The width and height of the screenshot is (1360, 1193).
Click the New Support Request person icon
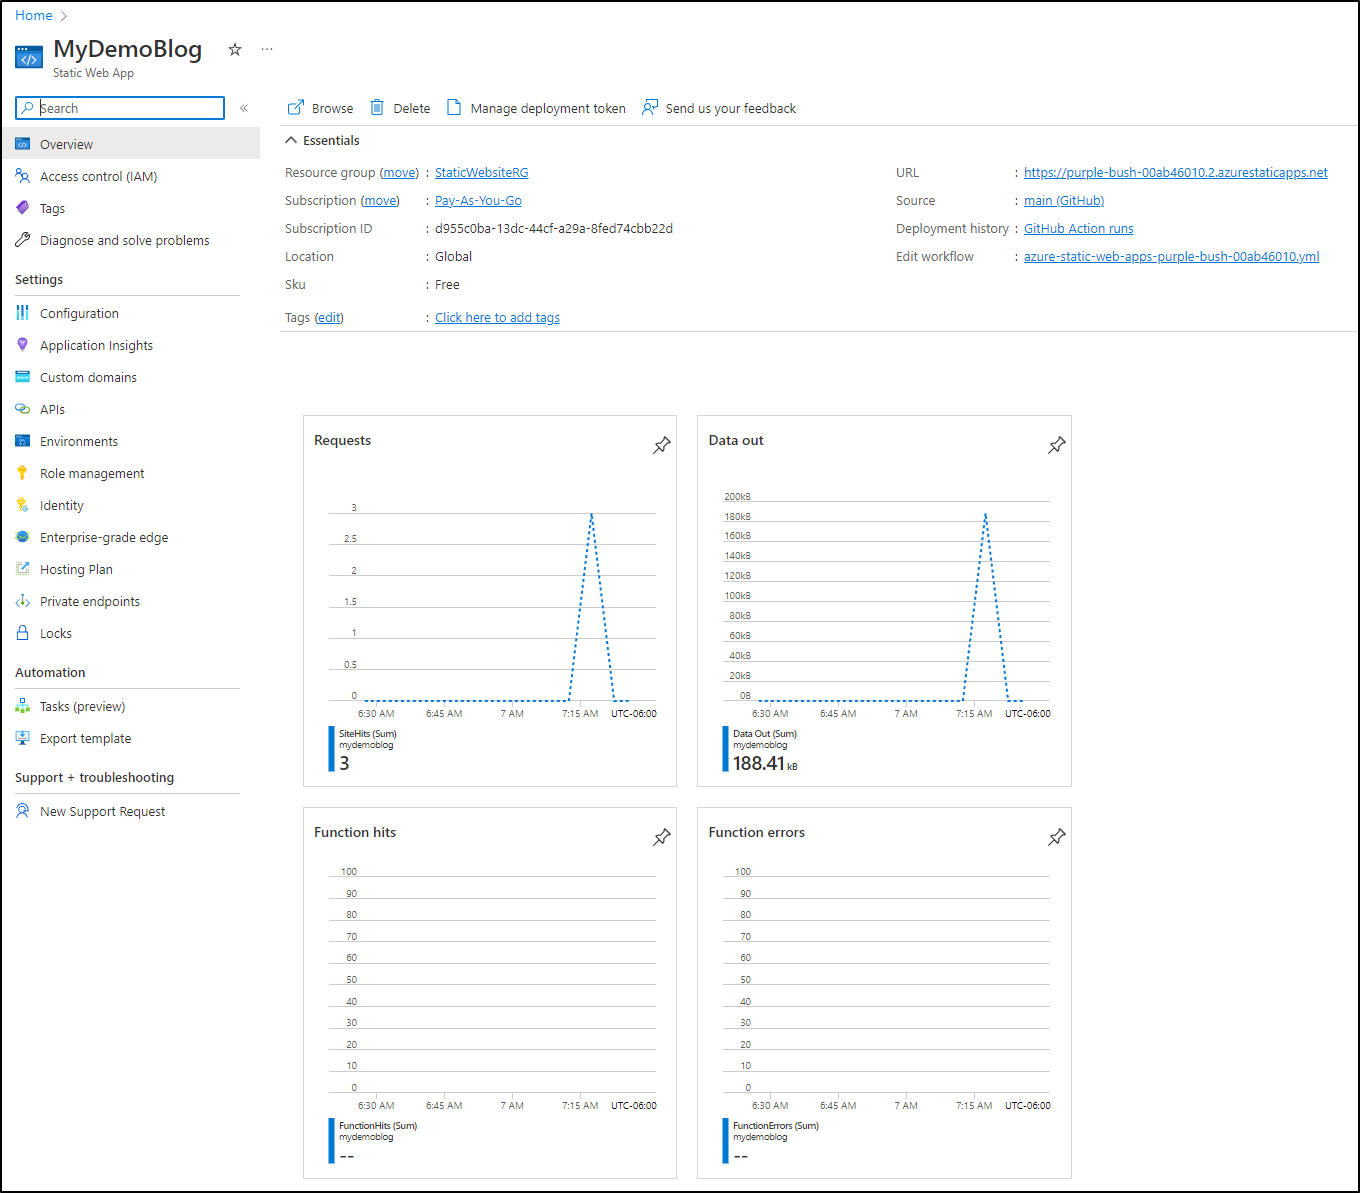(23, 811)
